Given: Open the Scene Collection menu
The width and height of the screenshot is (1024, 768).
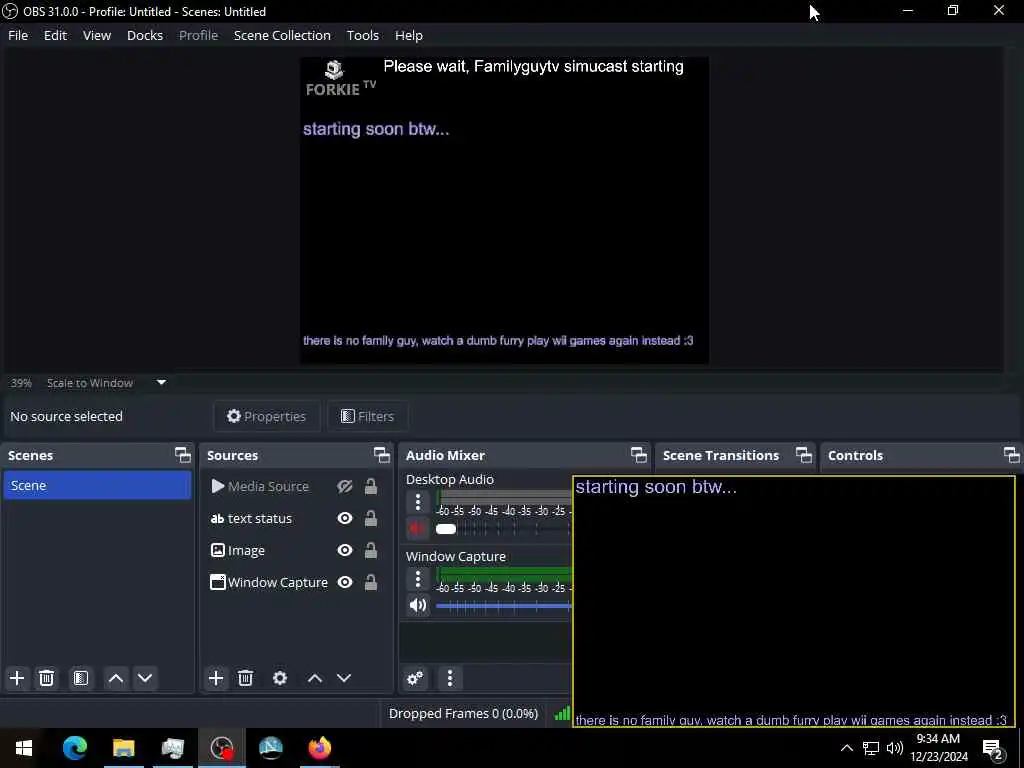Looking at the screenshot, I should pyautogui.click(x=282, y=35).
